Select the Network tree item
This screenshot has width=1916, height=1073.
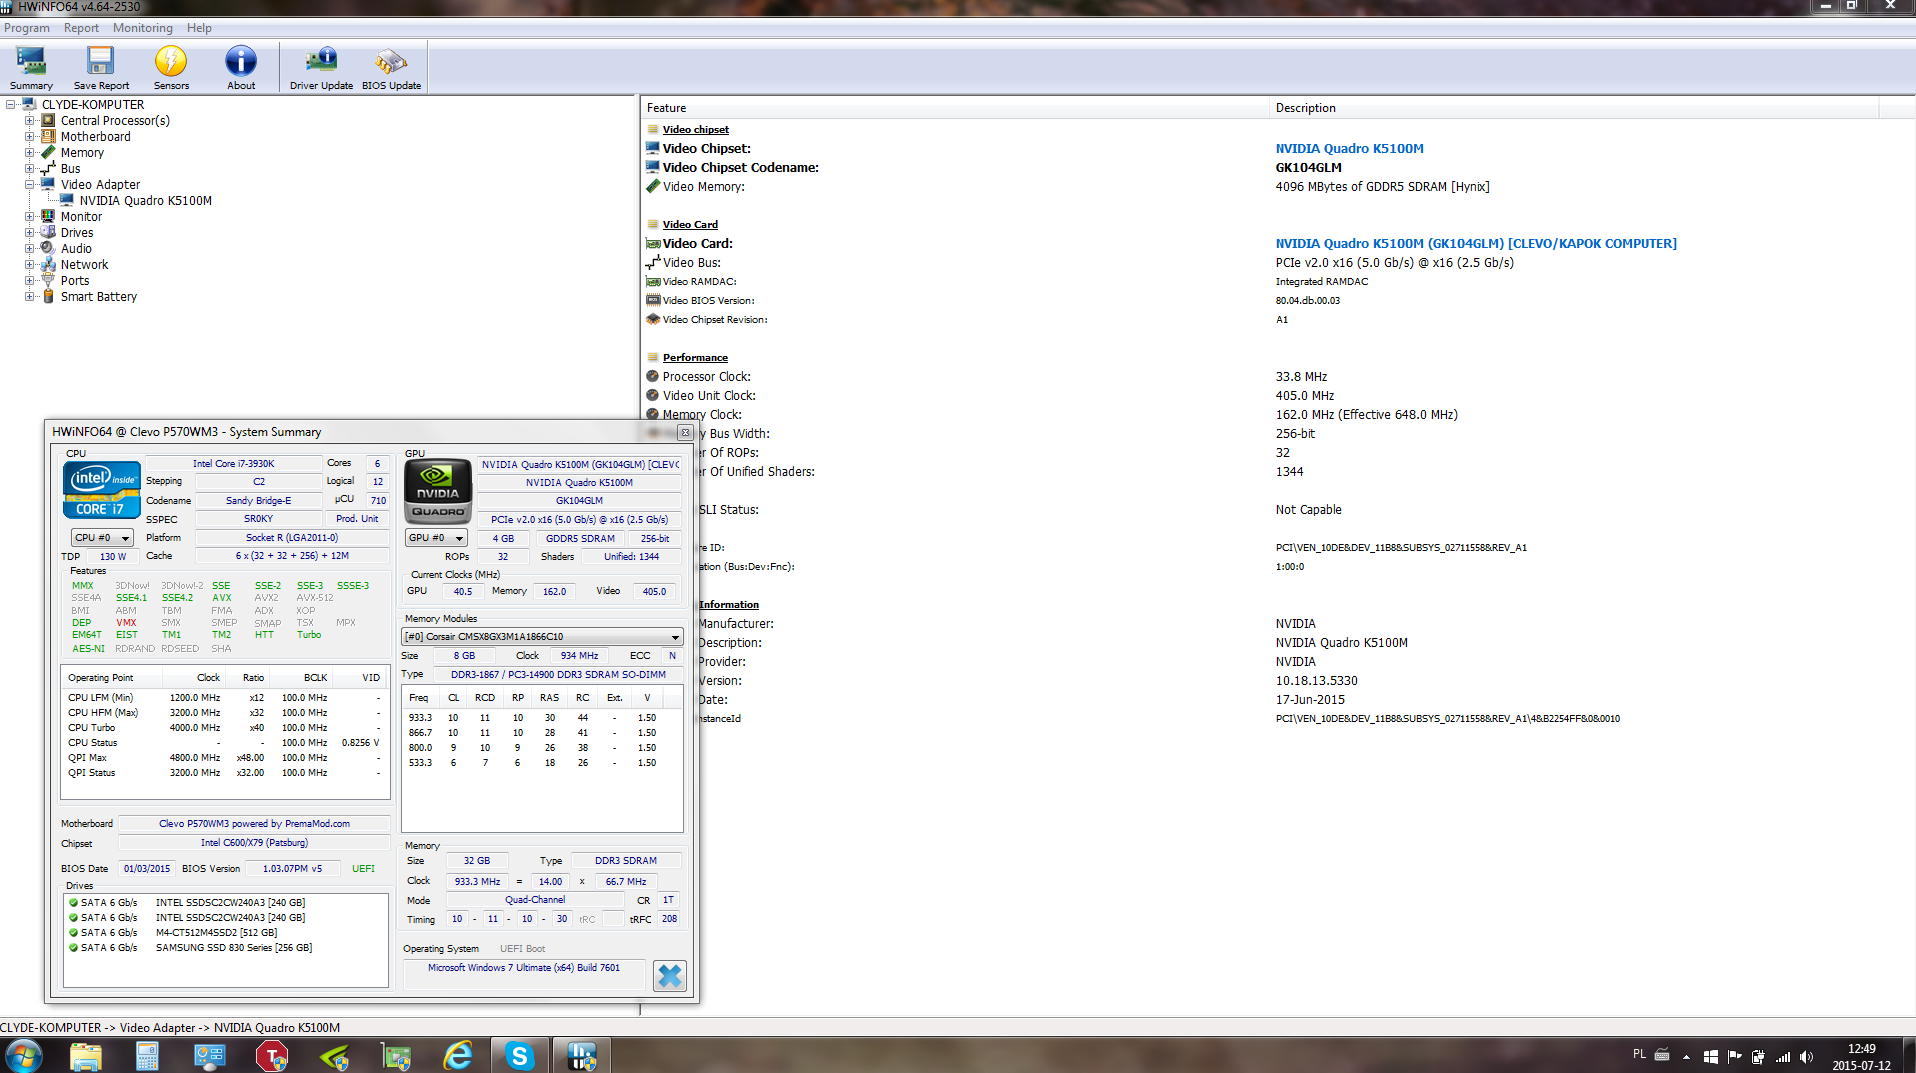[x=84, y=264]
